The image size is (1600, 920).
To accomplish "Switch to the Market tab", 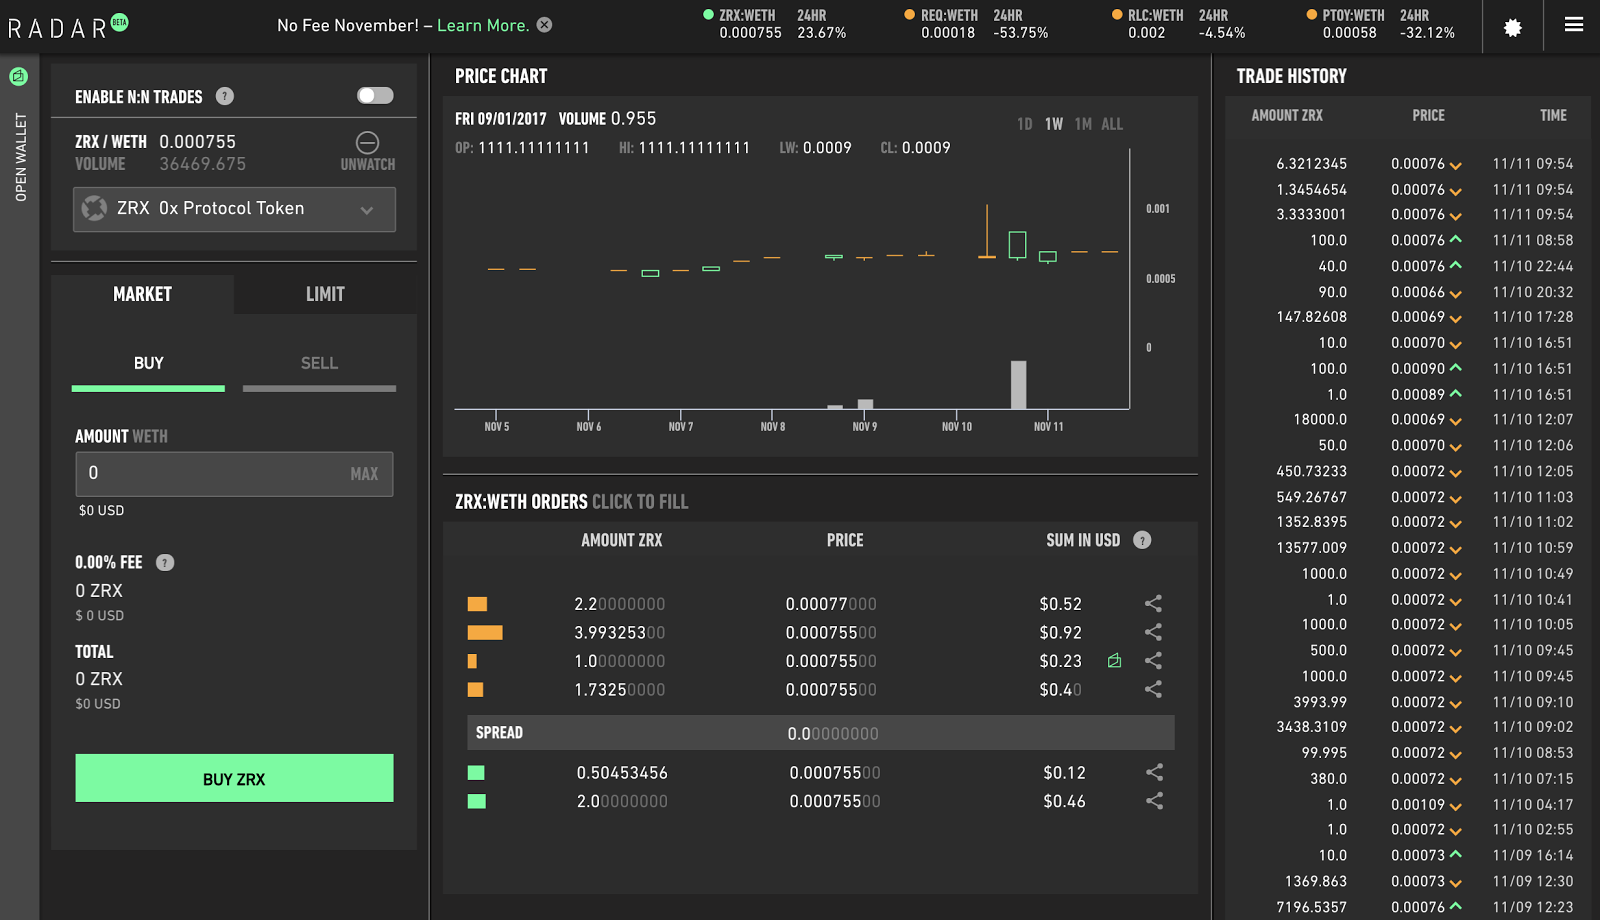I will 142,294.
